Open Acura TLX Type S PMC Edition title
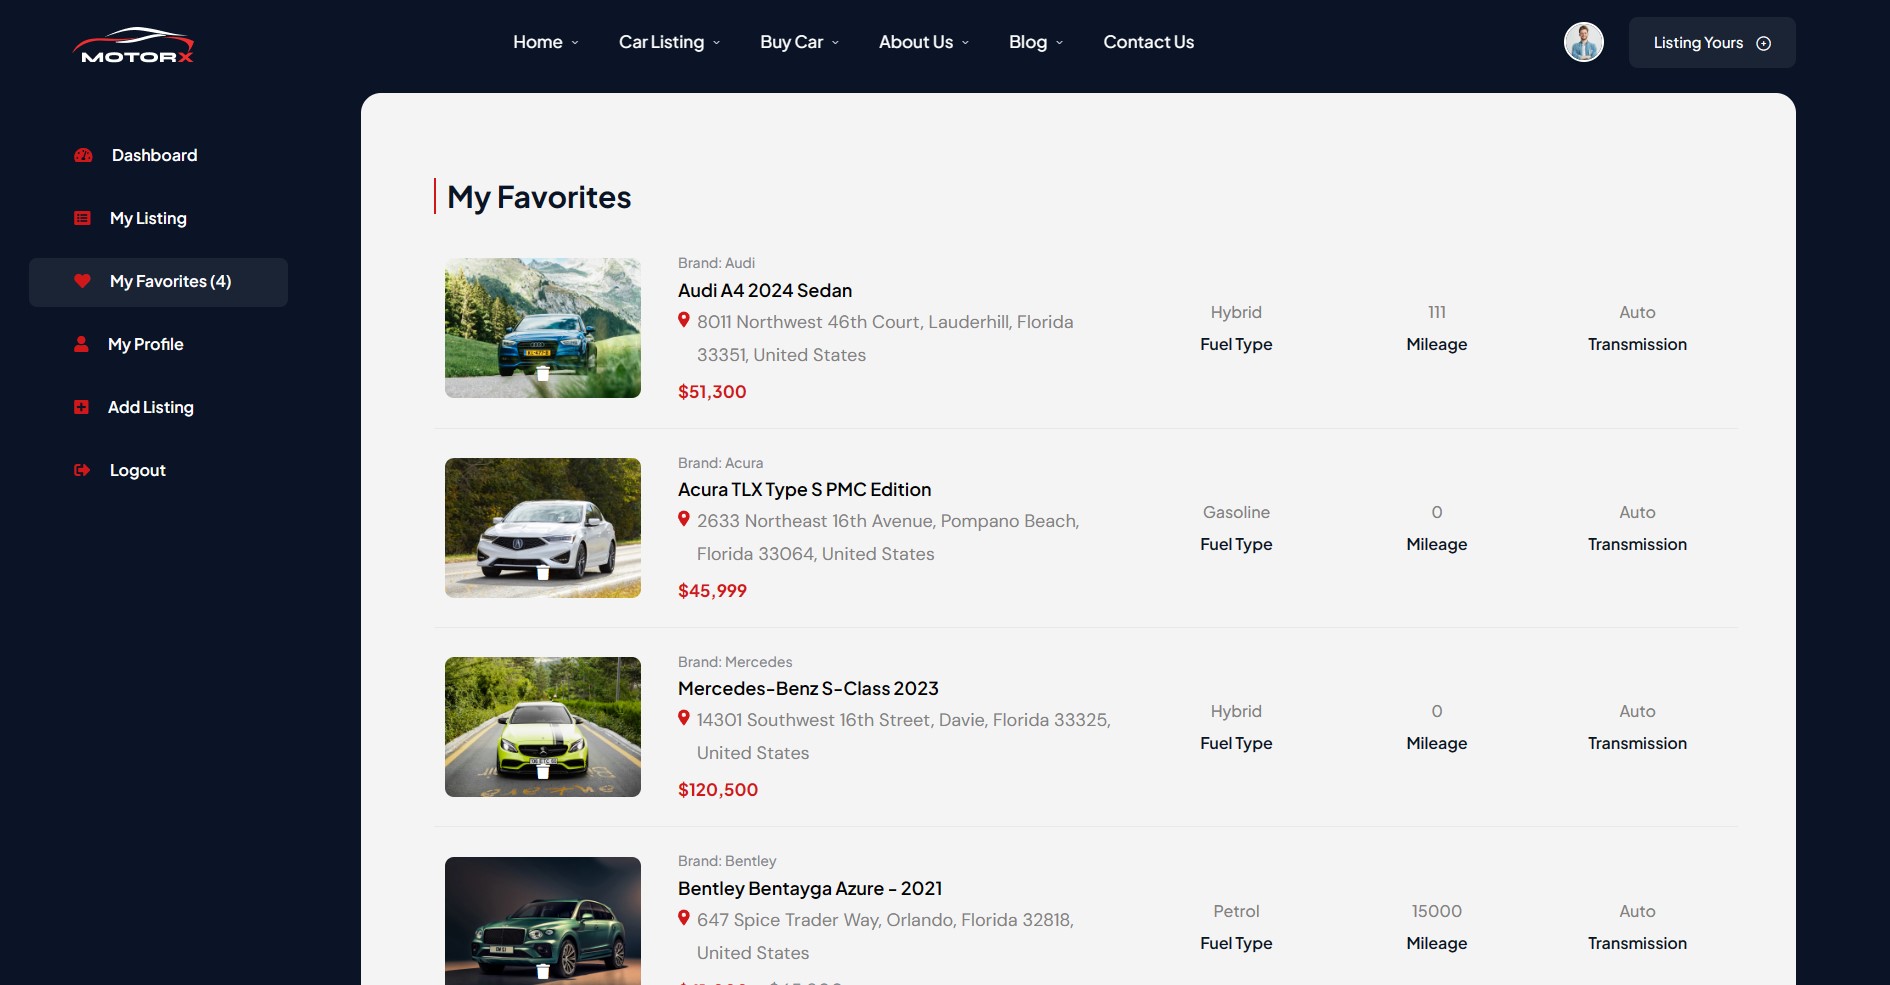The height and width of the screenshot is (985, 1890). tap(804, 489)
